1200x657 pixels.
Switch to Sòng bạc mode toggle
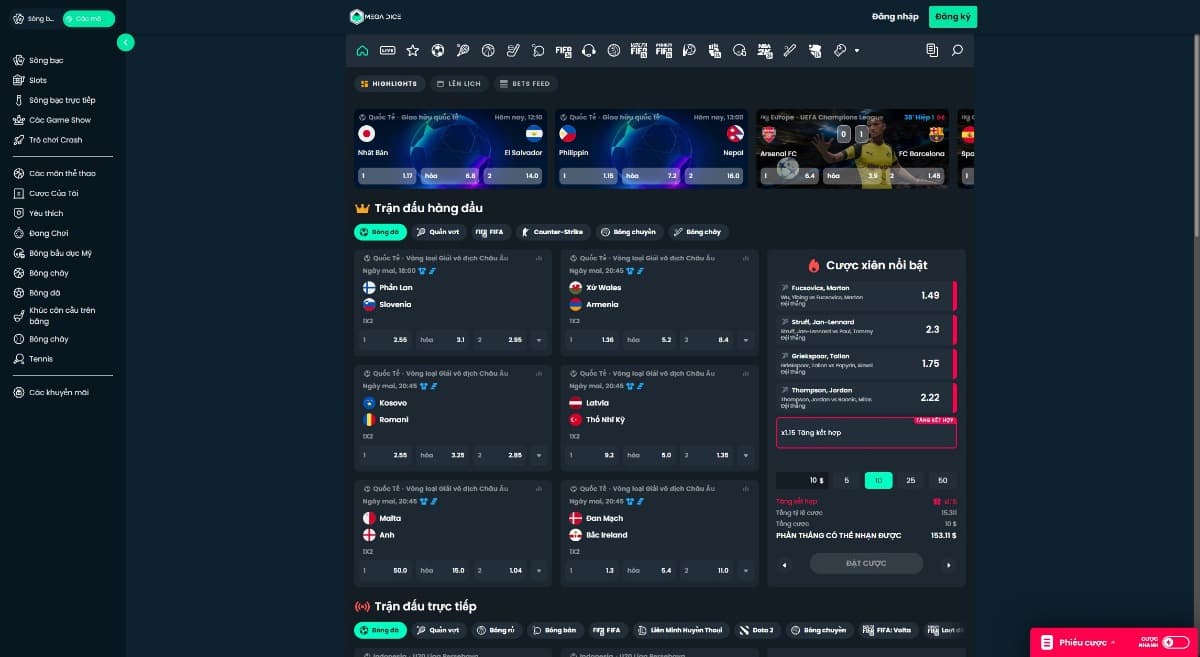[x=34, y=18]
